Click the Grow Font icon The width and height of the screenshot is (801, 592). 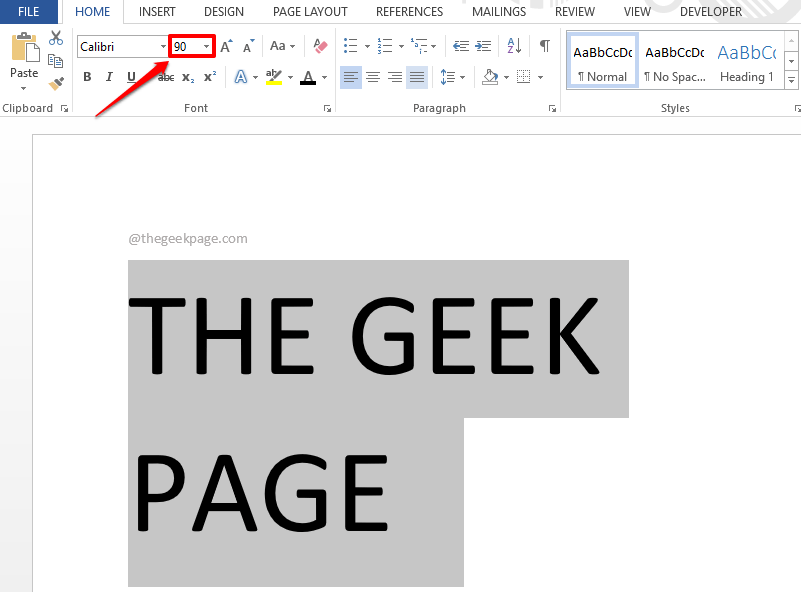226,46
